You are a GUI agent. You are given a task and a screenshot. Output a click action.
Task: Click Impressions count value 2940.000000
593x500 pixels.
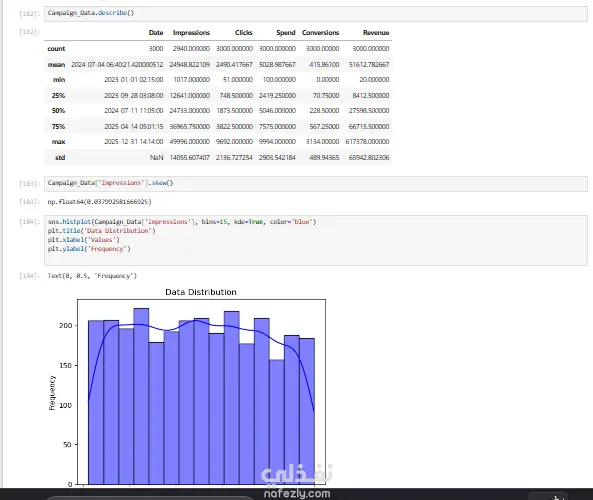pos(191,49)
